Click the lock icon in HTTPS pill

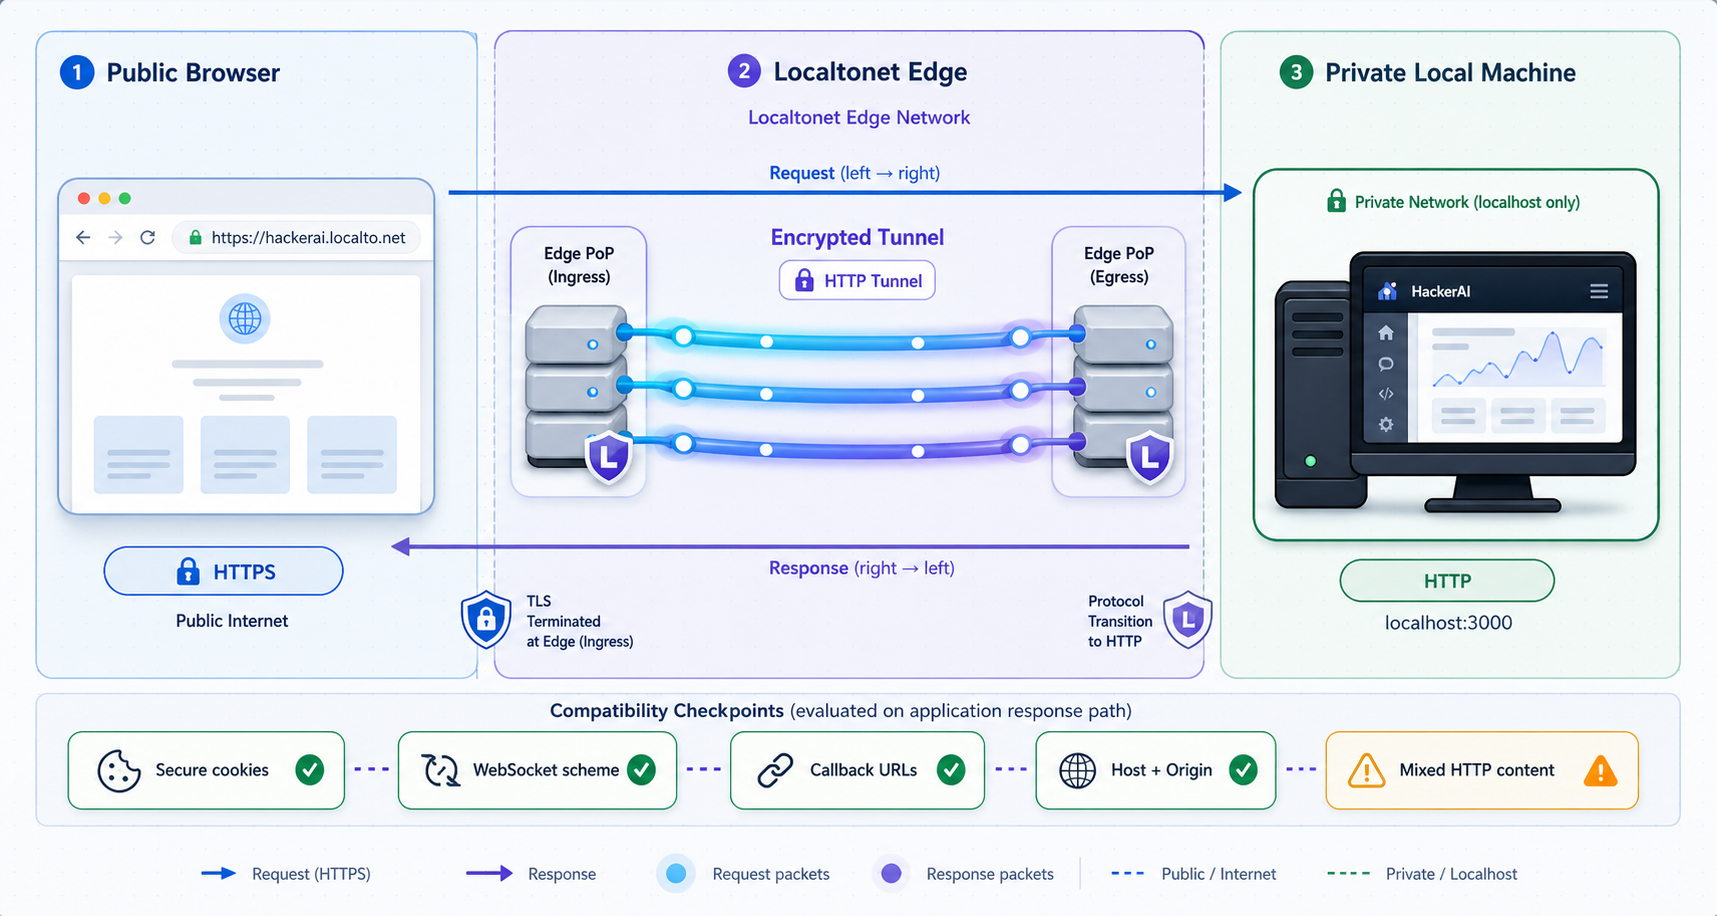188,571
